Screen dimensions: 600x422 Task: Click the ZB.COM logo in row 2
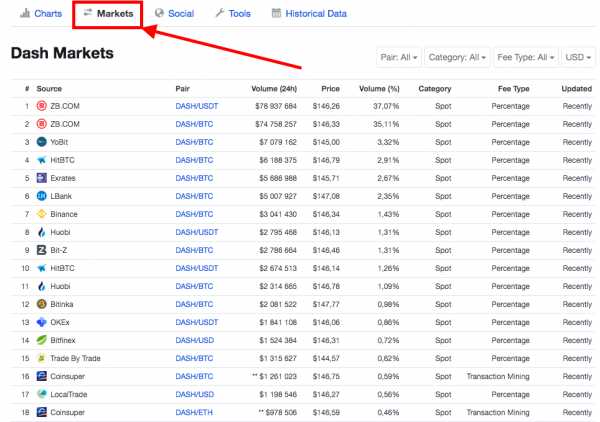pos(41,124)
